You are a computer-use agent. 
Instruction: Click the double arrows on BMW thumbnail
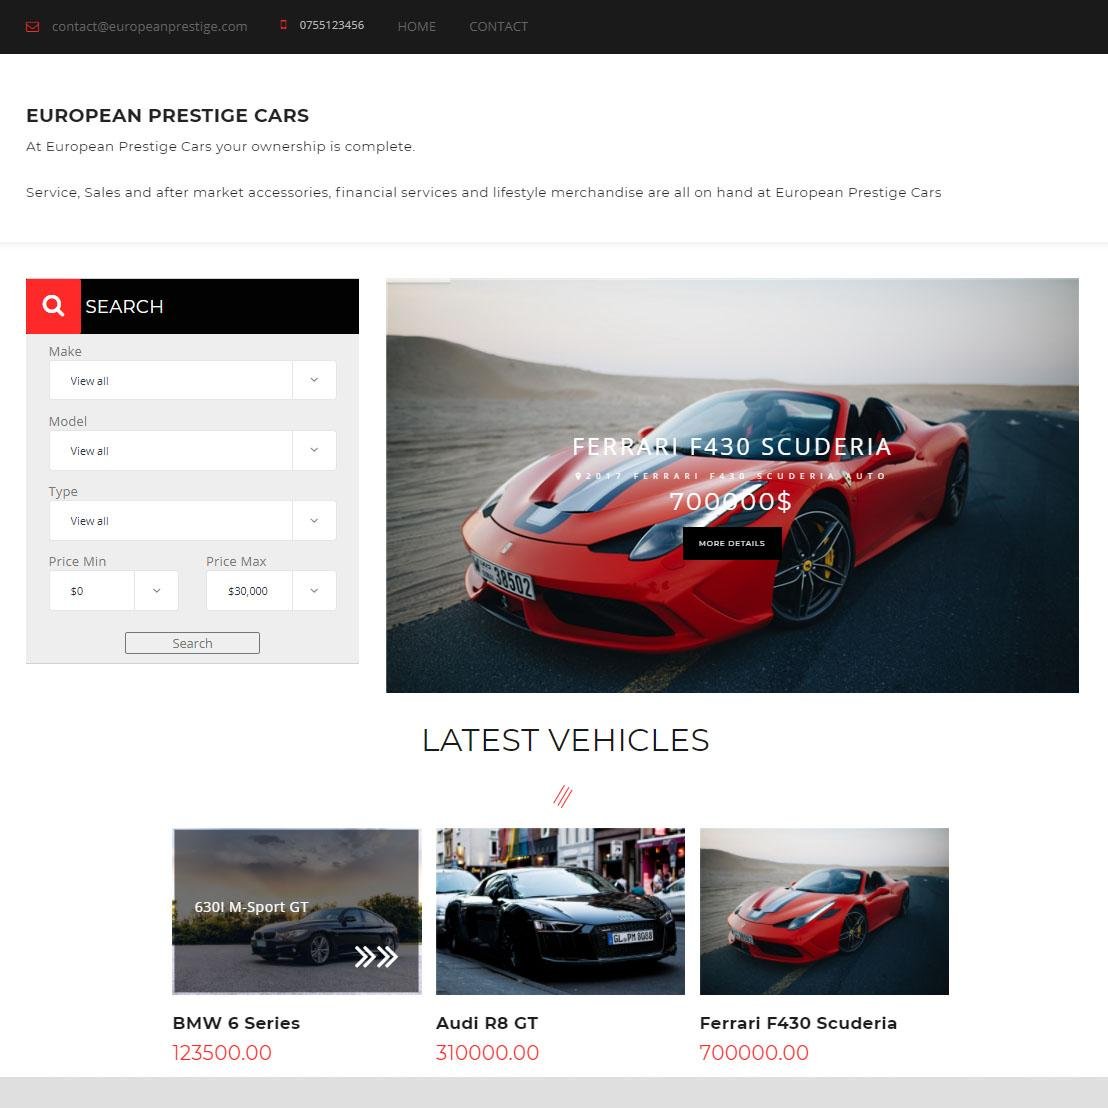[x=376, y=957]
